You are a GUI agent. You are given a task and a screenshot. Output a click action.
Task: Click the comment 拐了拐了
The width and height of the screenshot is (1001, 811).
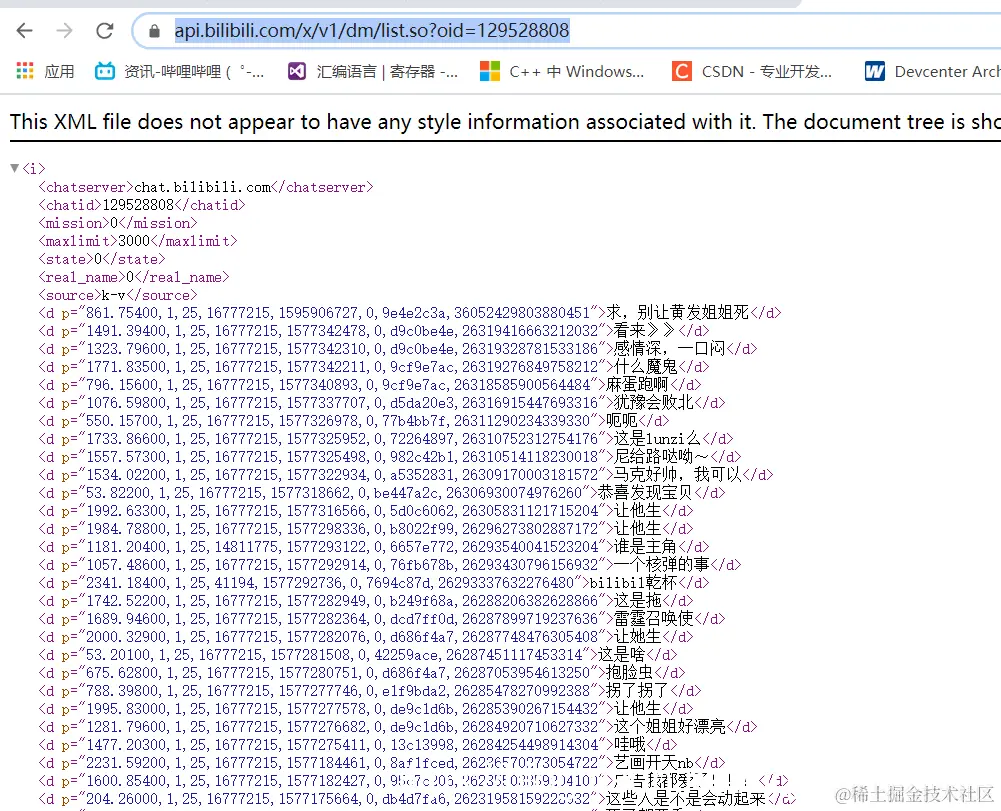tap(637, 690)
